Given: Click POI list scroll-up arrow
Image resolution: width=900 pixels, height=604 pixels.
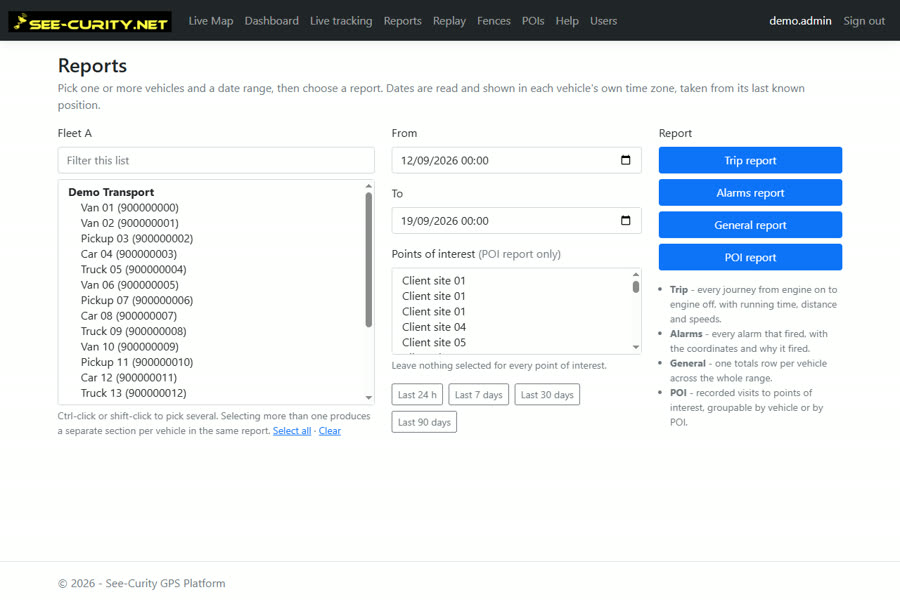Looking at the screenshot, I should (x=635, y=274).
